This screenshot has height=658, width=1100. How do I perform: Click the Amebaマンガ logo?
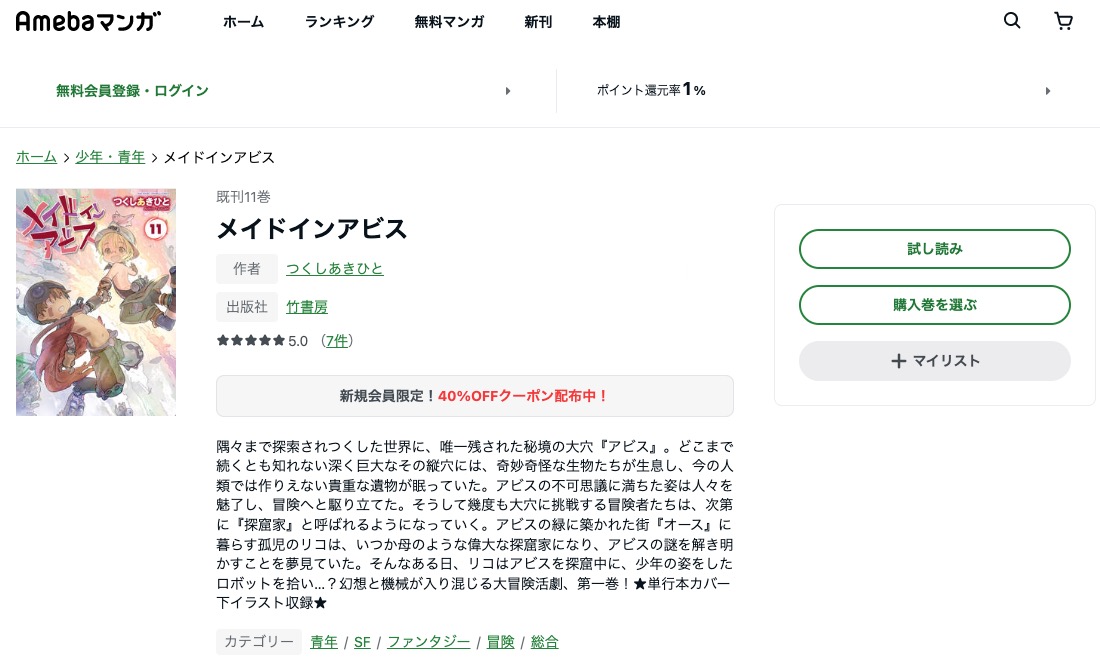tap(88, 21)
